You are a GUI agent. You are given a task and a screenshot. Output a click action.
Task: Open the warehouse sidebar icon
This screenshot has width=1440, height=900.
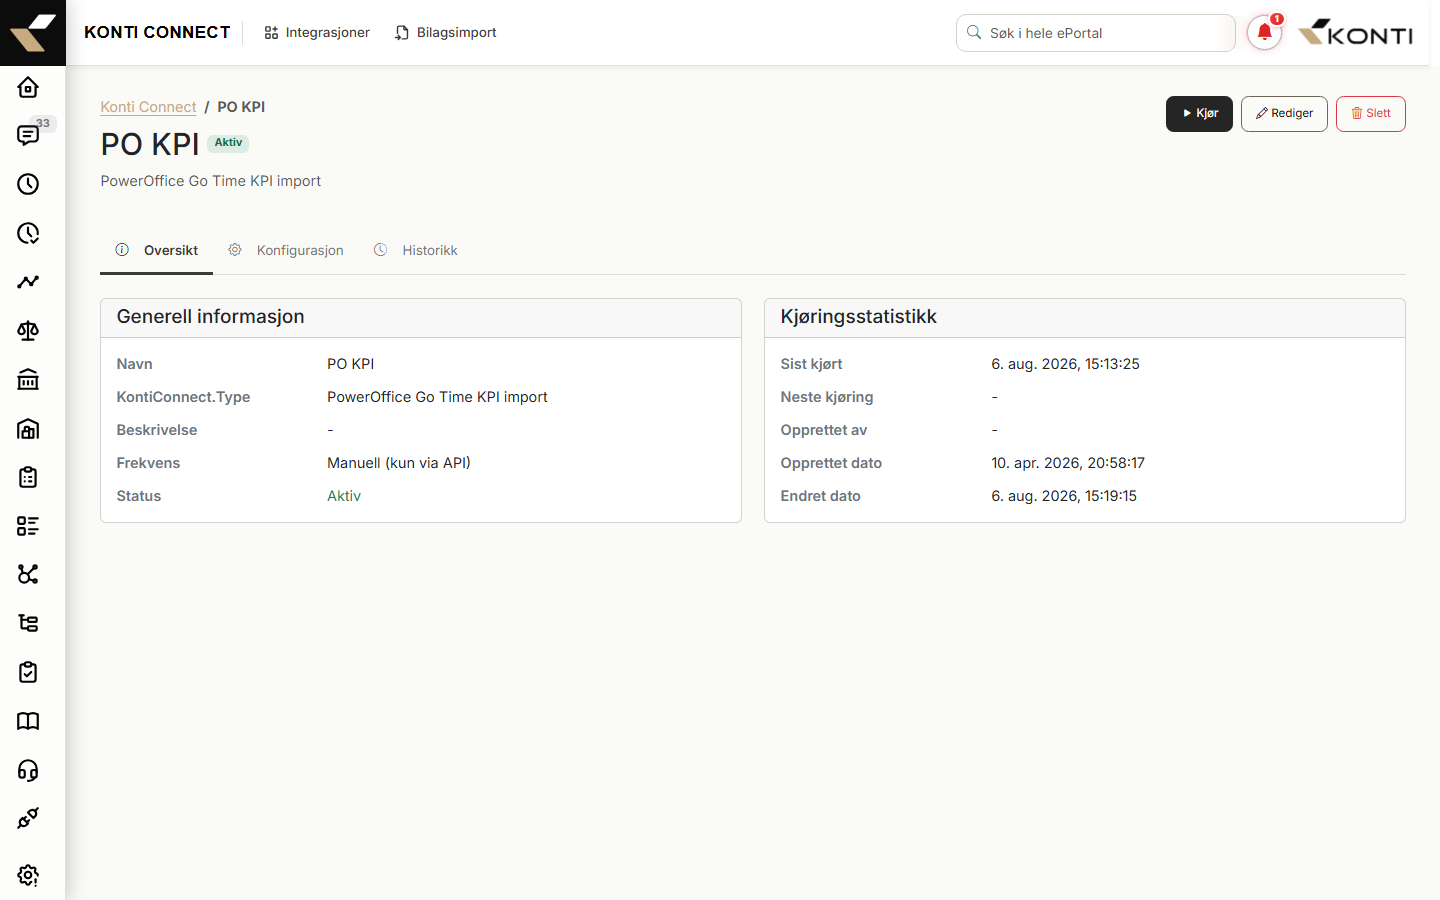pyautogui.click(x=28, y=429)
